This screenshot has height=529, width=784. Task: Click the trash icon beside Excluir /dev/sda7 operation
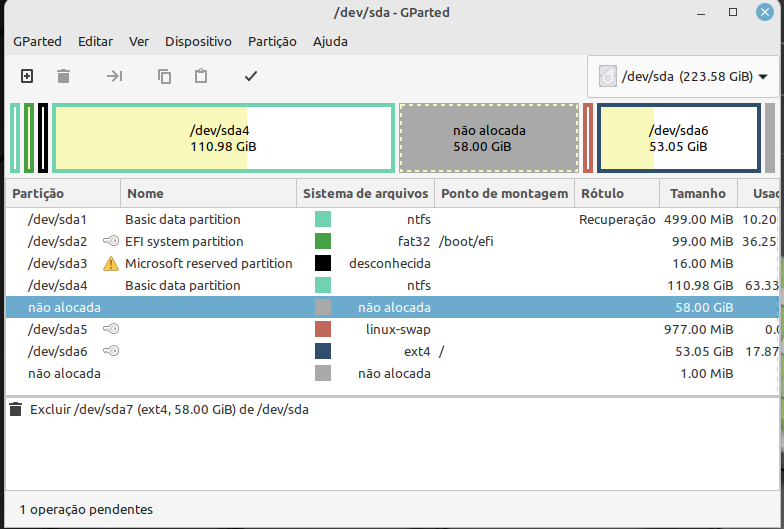pos(16,410)
